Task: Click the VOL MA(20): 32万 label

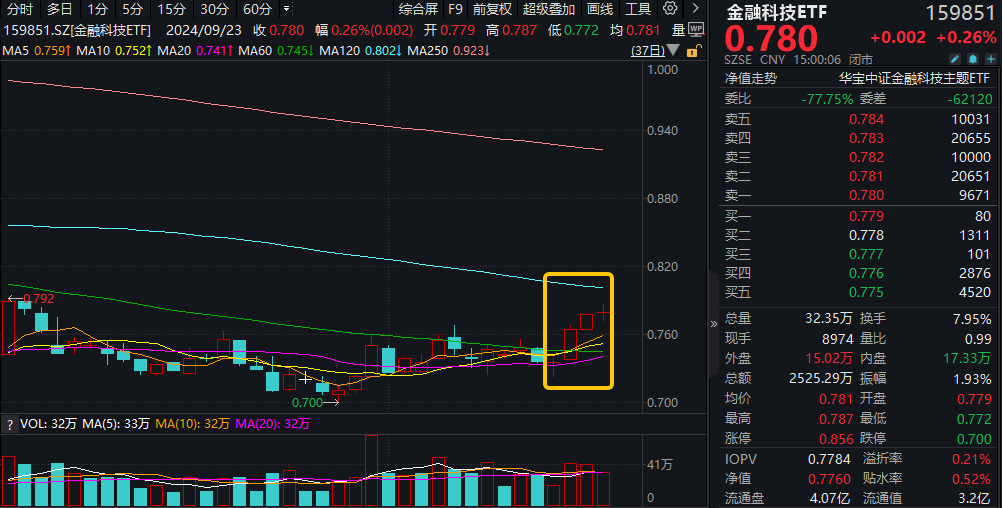Action: 272,424
